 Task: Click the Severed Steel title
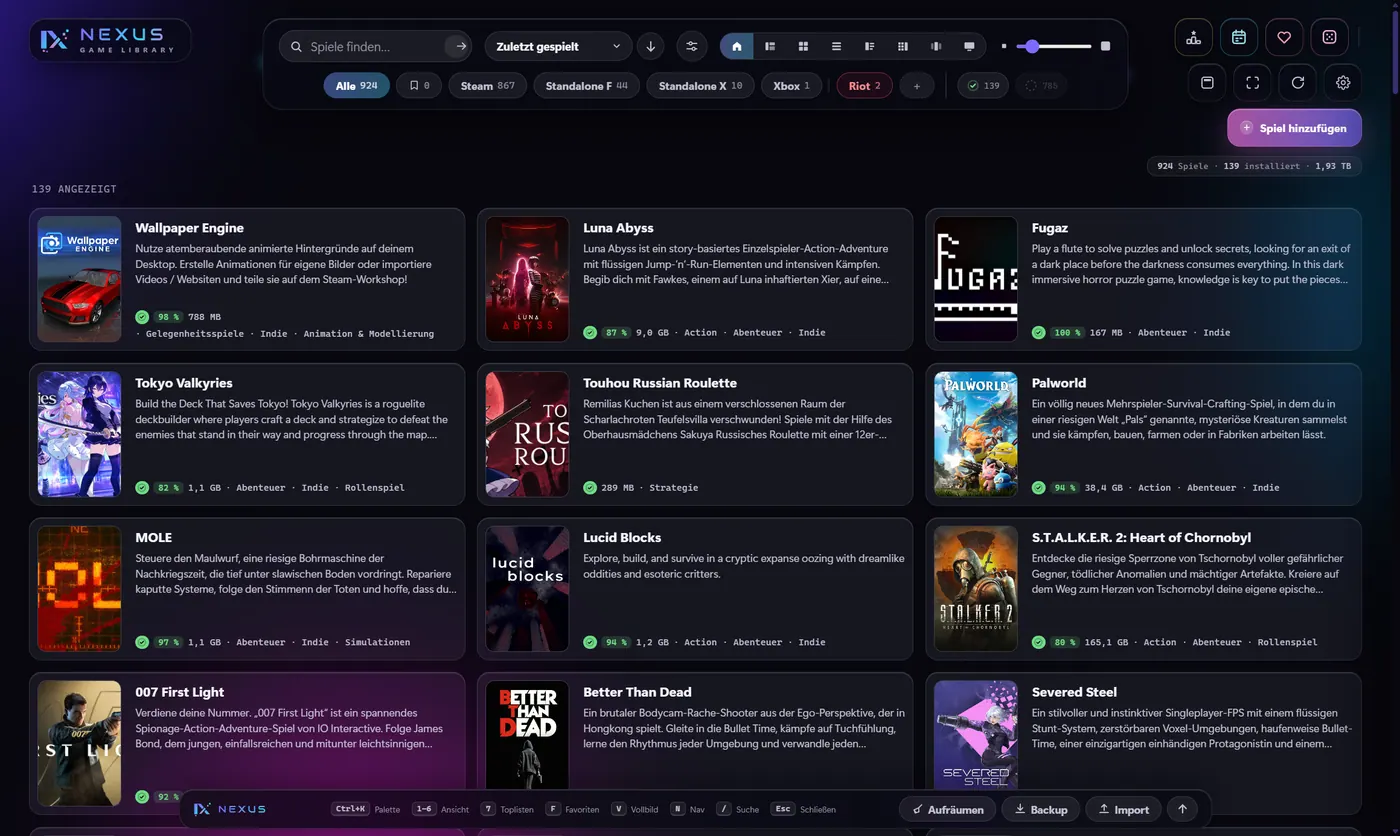[x=1074, y=692]
